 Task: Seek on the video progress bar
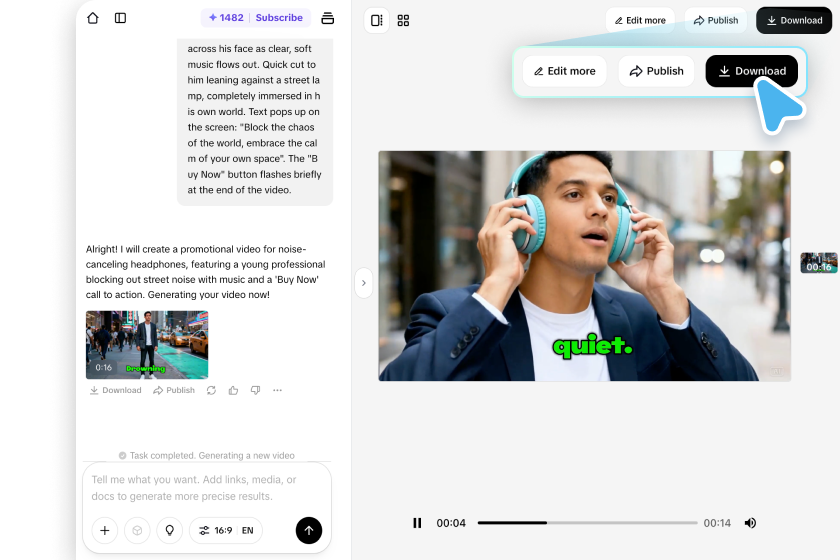pyautogui.click(x=587, y=522)
